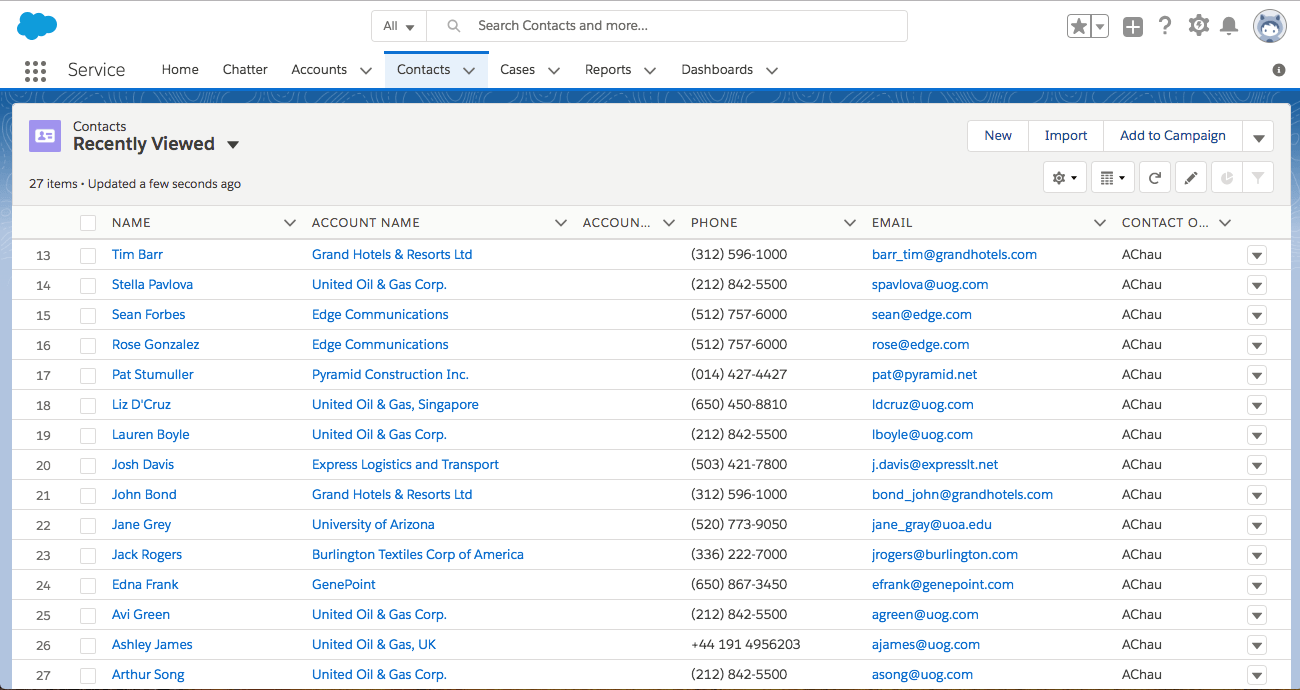This screenshot has height=690, width=1300.
Task: Click the New contact button
Action: 997,136
